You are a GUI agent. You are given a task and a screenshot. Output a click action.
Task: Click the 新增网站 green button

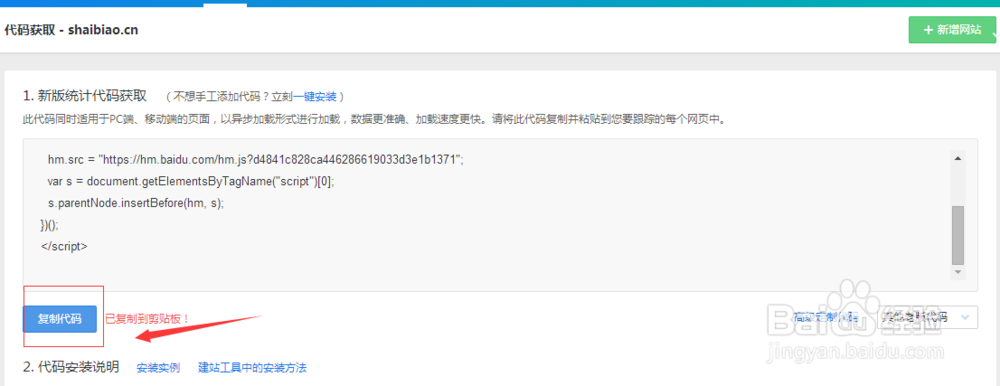[952, 30]
